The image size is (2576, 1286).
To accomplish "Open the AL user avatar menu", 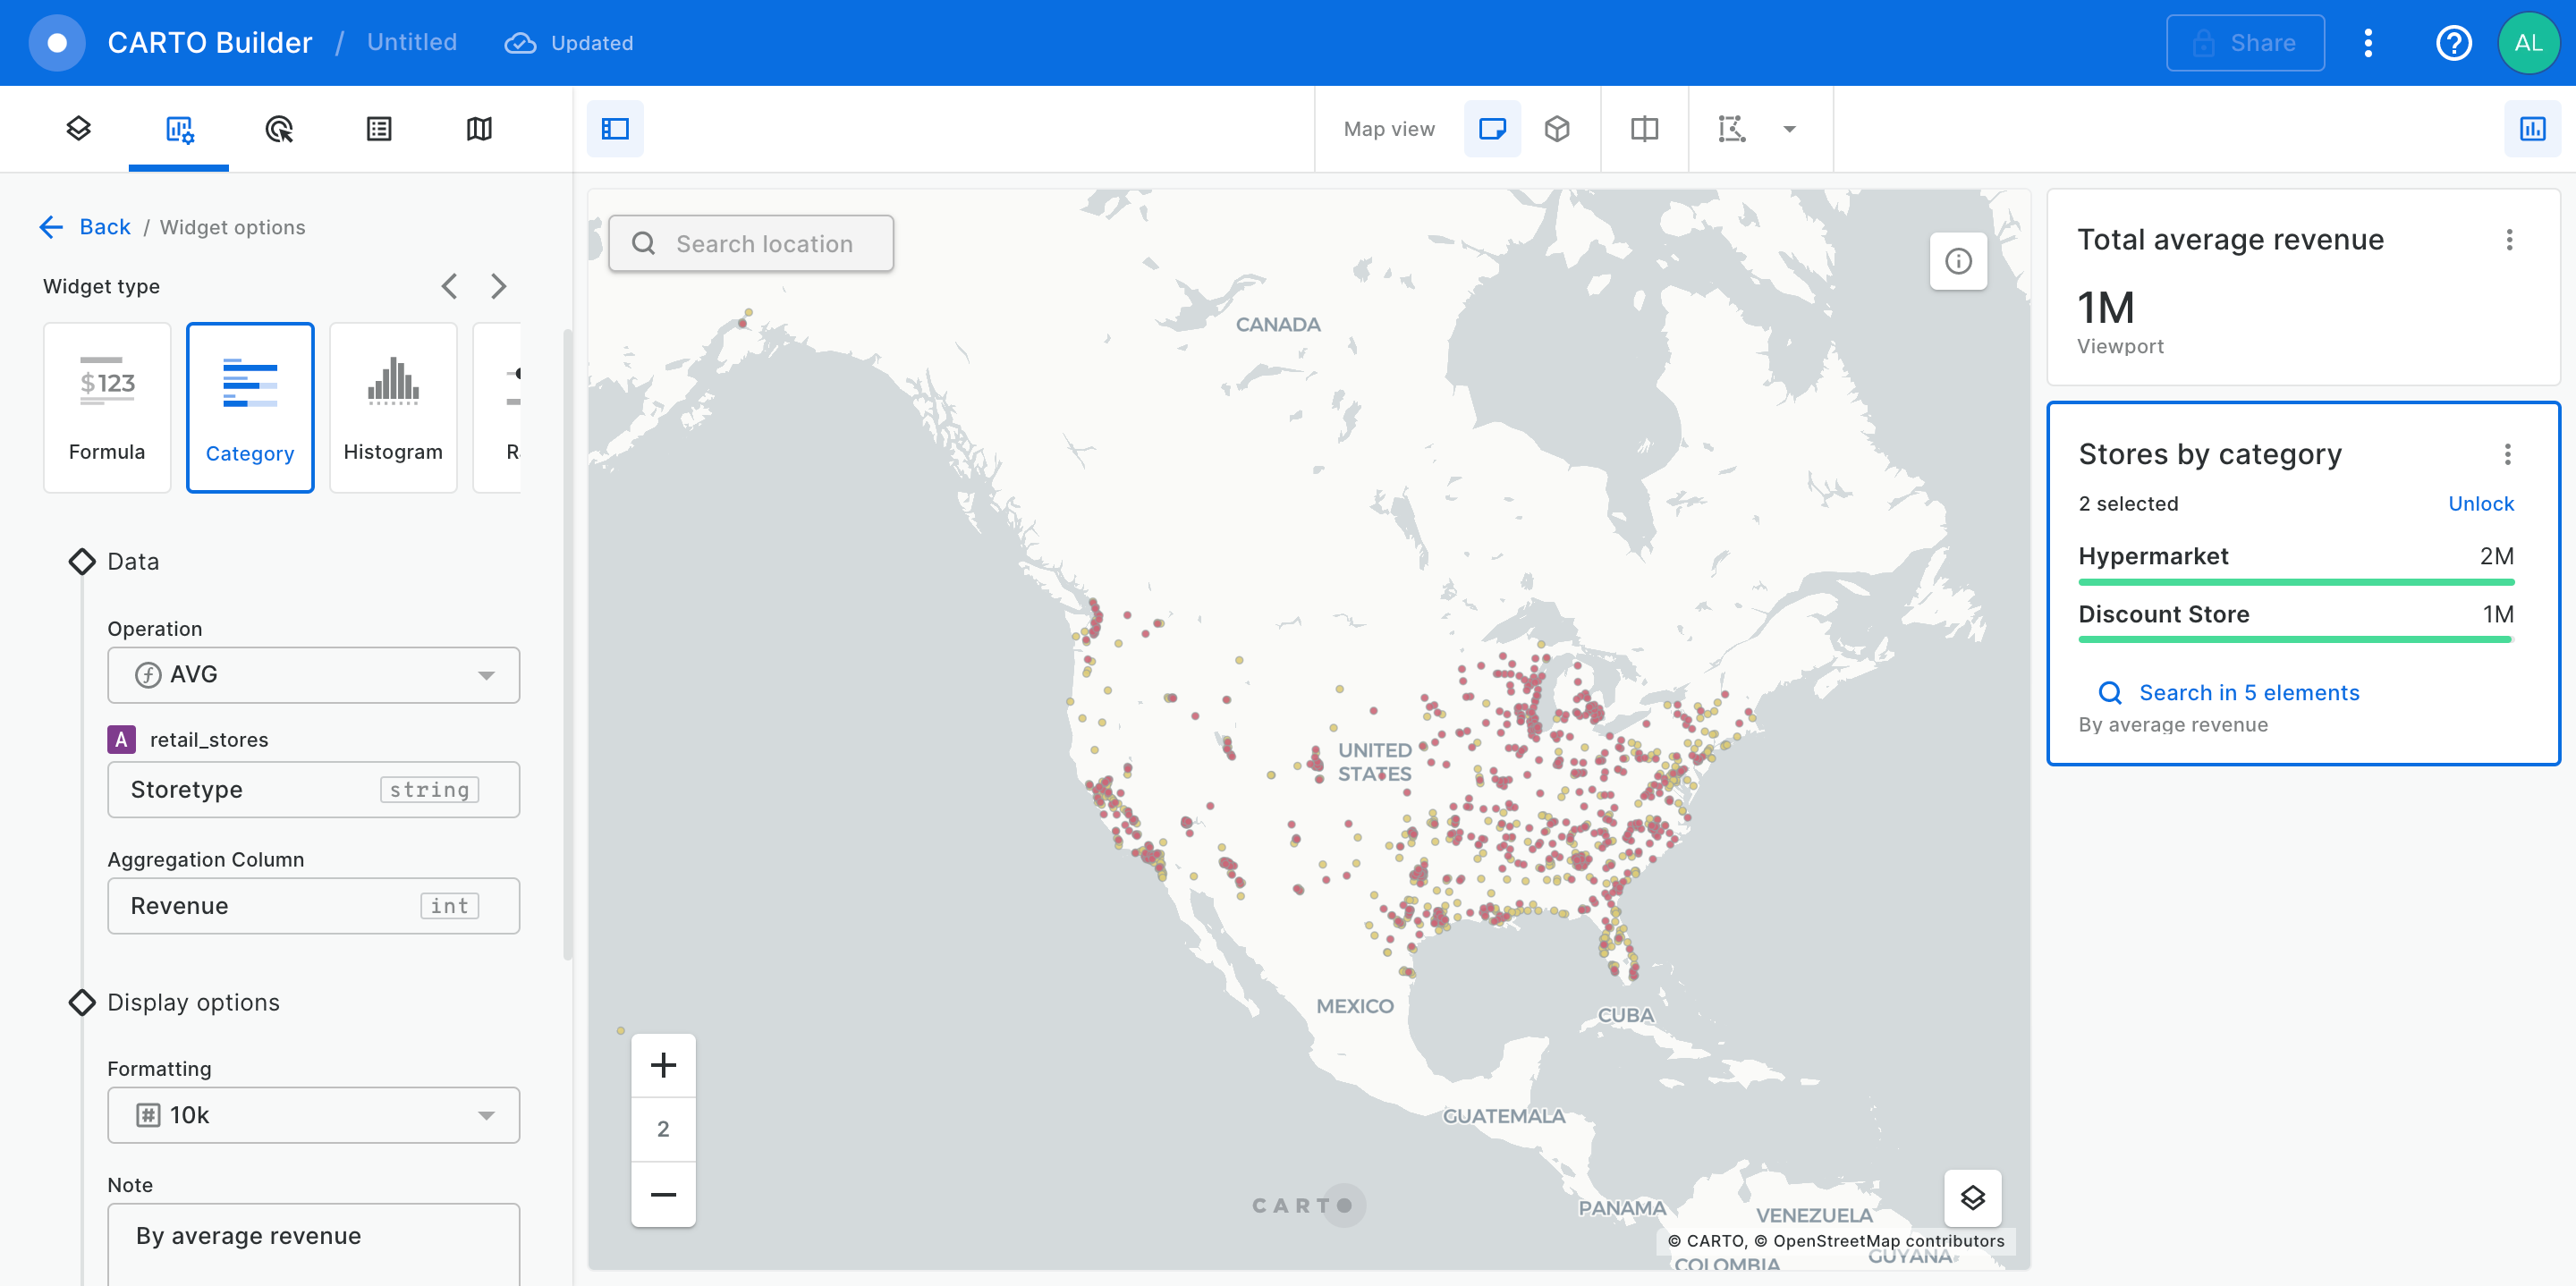I will pyautogui.click(x=2528, y=43).
